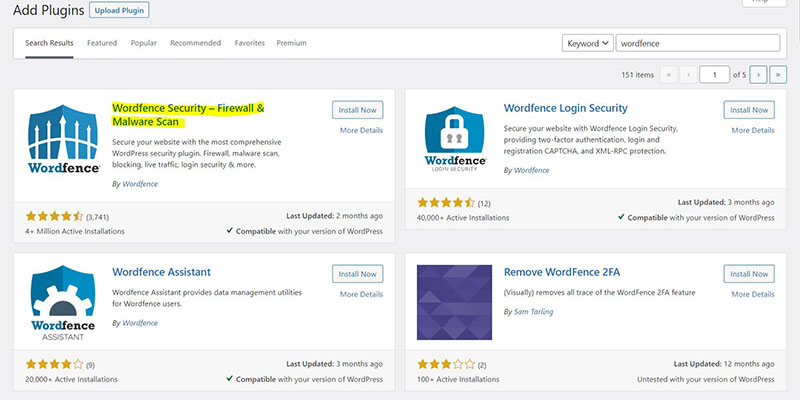Screen dimensions: 800x400
Task: Click Untested with your version of WordPress
Action: 706,379
